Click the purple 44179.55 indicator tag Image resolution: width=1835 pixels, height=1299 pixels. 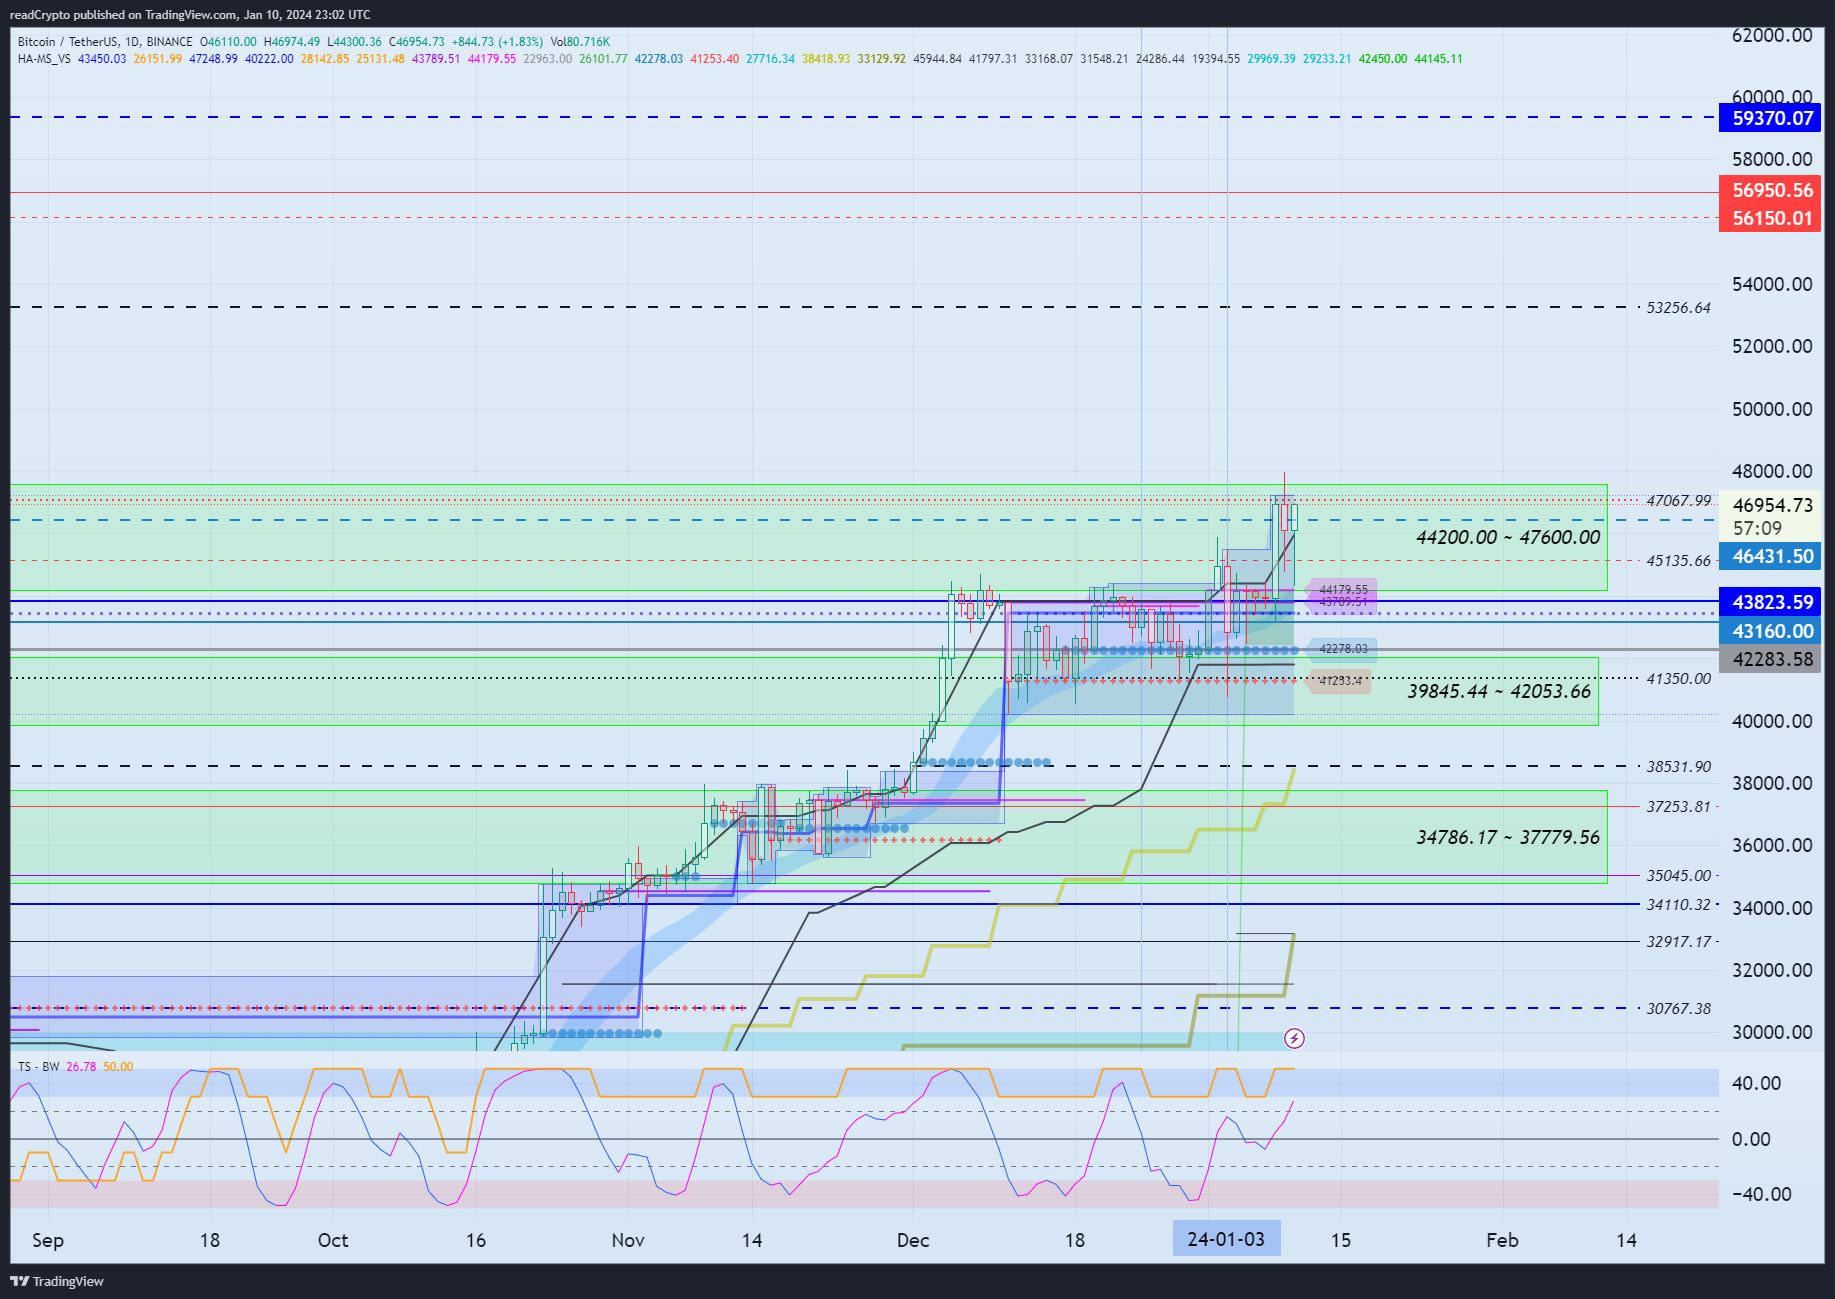pos(1343,590)
